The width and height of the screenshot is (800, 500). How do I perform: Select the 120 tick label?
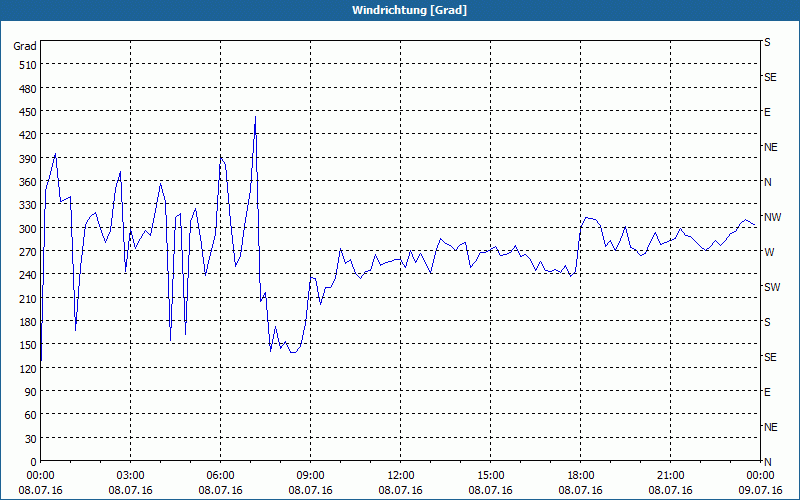pos(29,369)
